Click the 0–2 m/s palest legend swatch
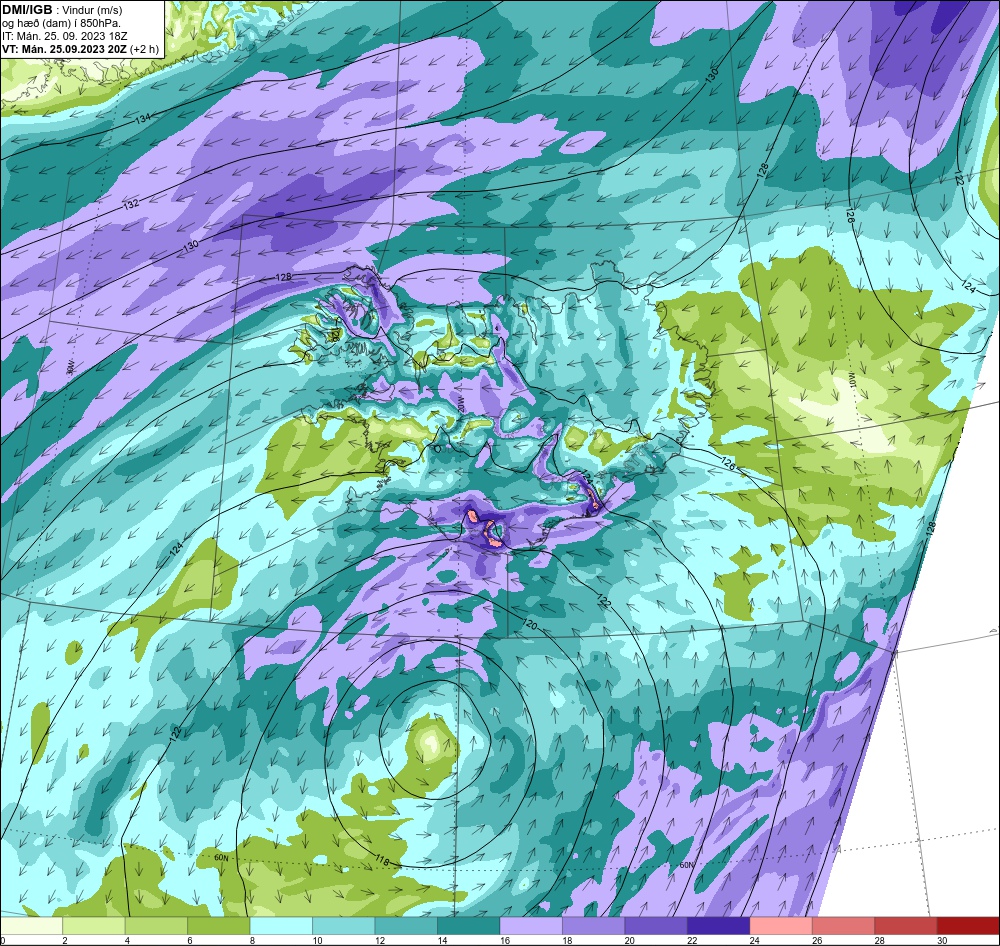1000x946 pixels. coord(31,926)
